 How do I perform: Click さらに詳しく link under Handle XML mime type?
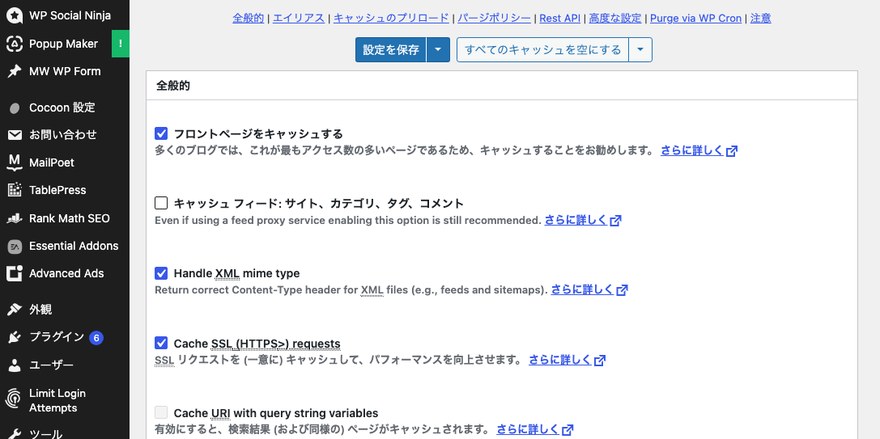(583, 290)
